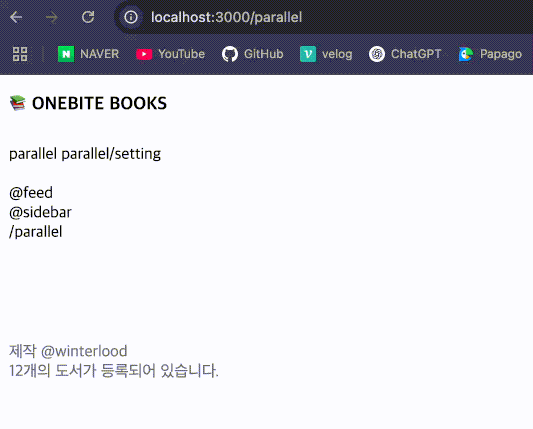Screen dimensions: 533x429
Task: View site information for localhost
Action: click(131, 17)
